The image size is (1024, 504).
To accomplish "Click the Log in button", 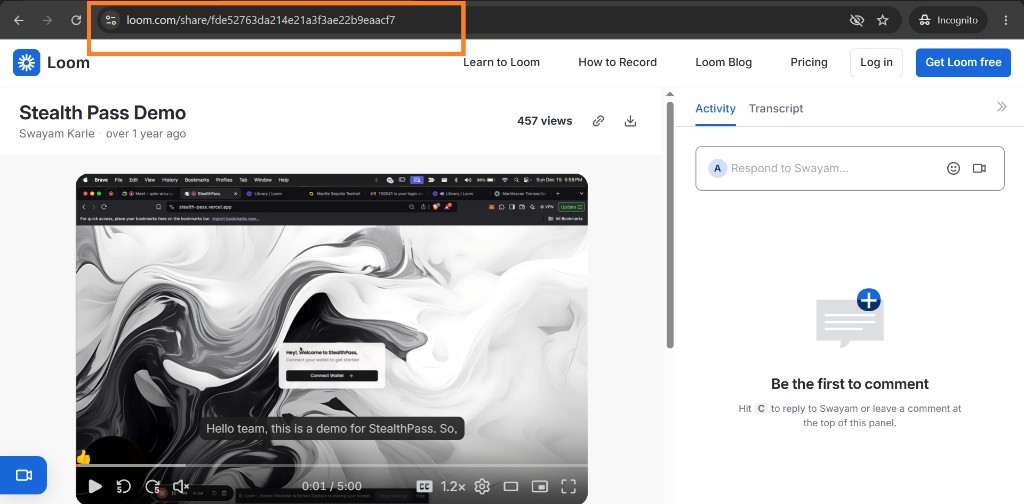I will coord(876,63).
